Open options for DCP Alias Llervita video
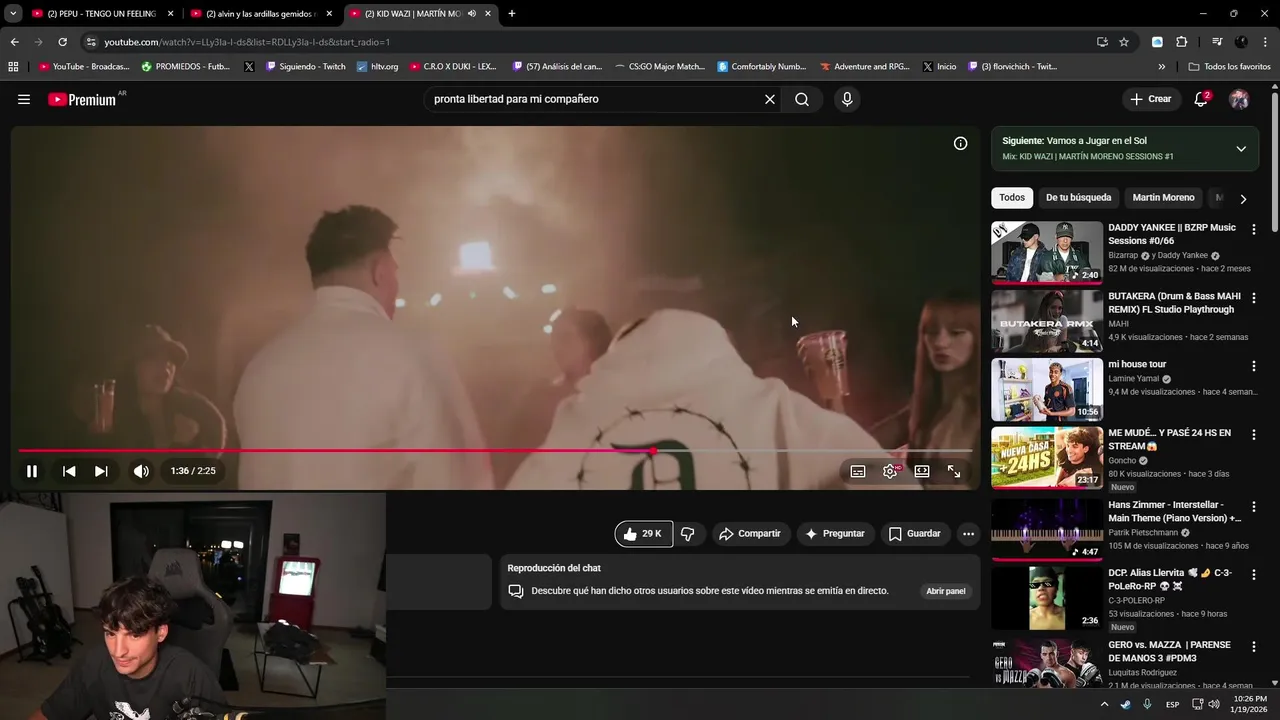 point(1253,575)
